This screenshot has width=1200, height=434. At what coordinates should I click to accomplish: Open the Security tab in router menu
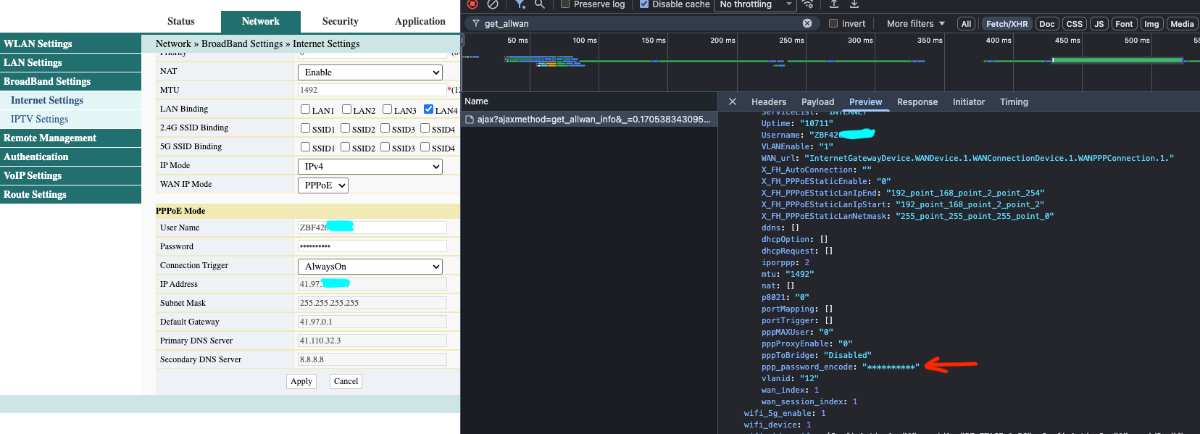[x=340, y=21]
